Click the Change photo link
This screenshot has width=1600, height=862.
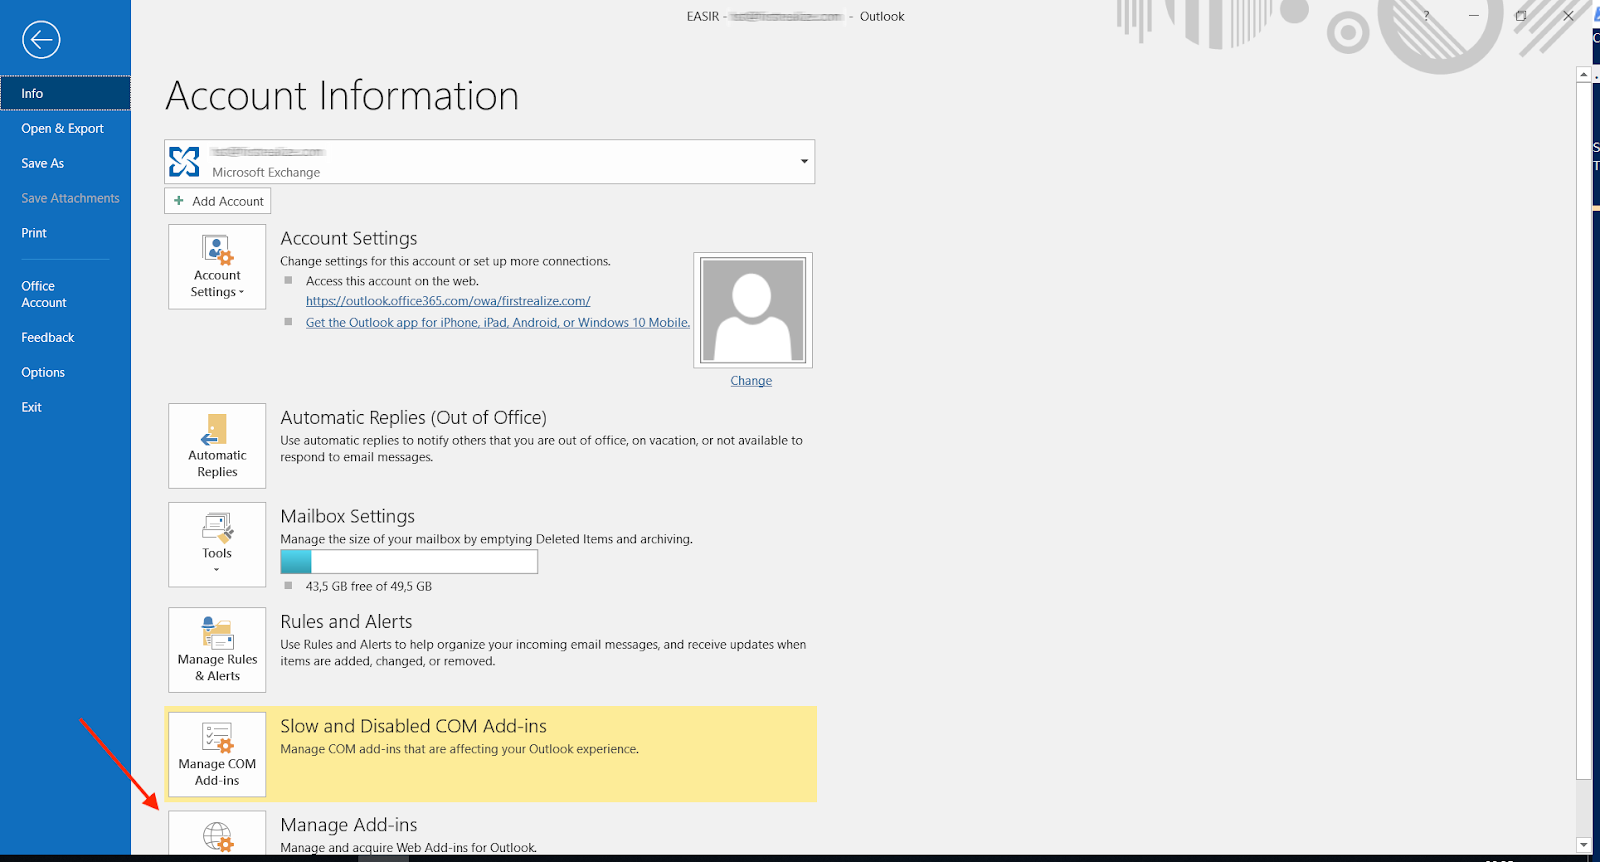(751, 381)
